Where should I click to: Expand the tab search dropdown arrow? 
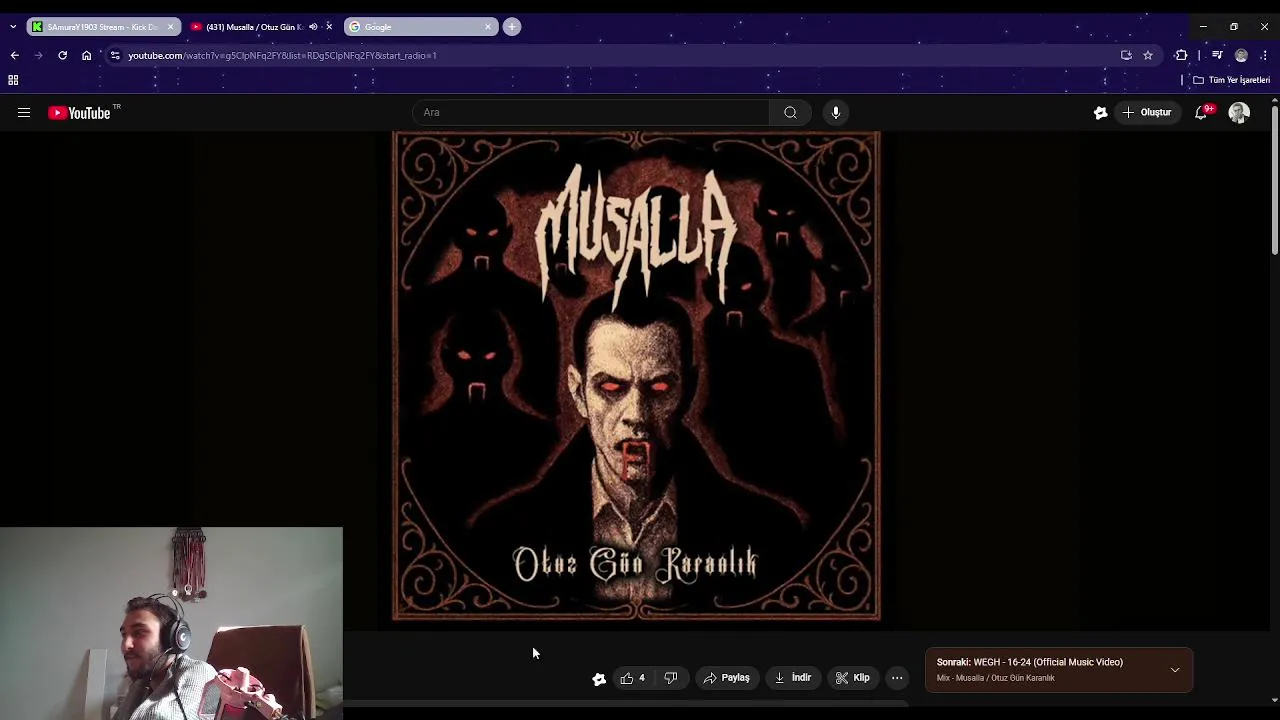click(13, 27)
